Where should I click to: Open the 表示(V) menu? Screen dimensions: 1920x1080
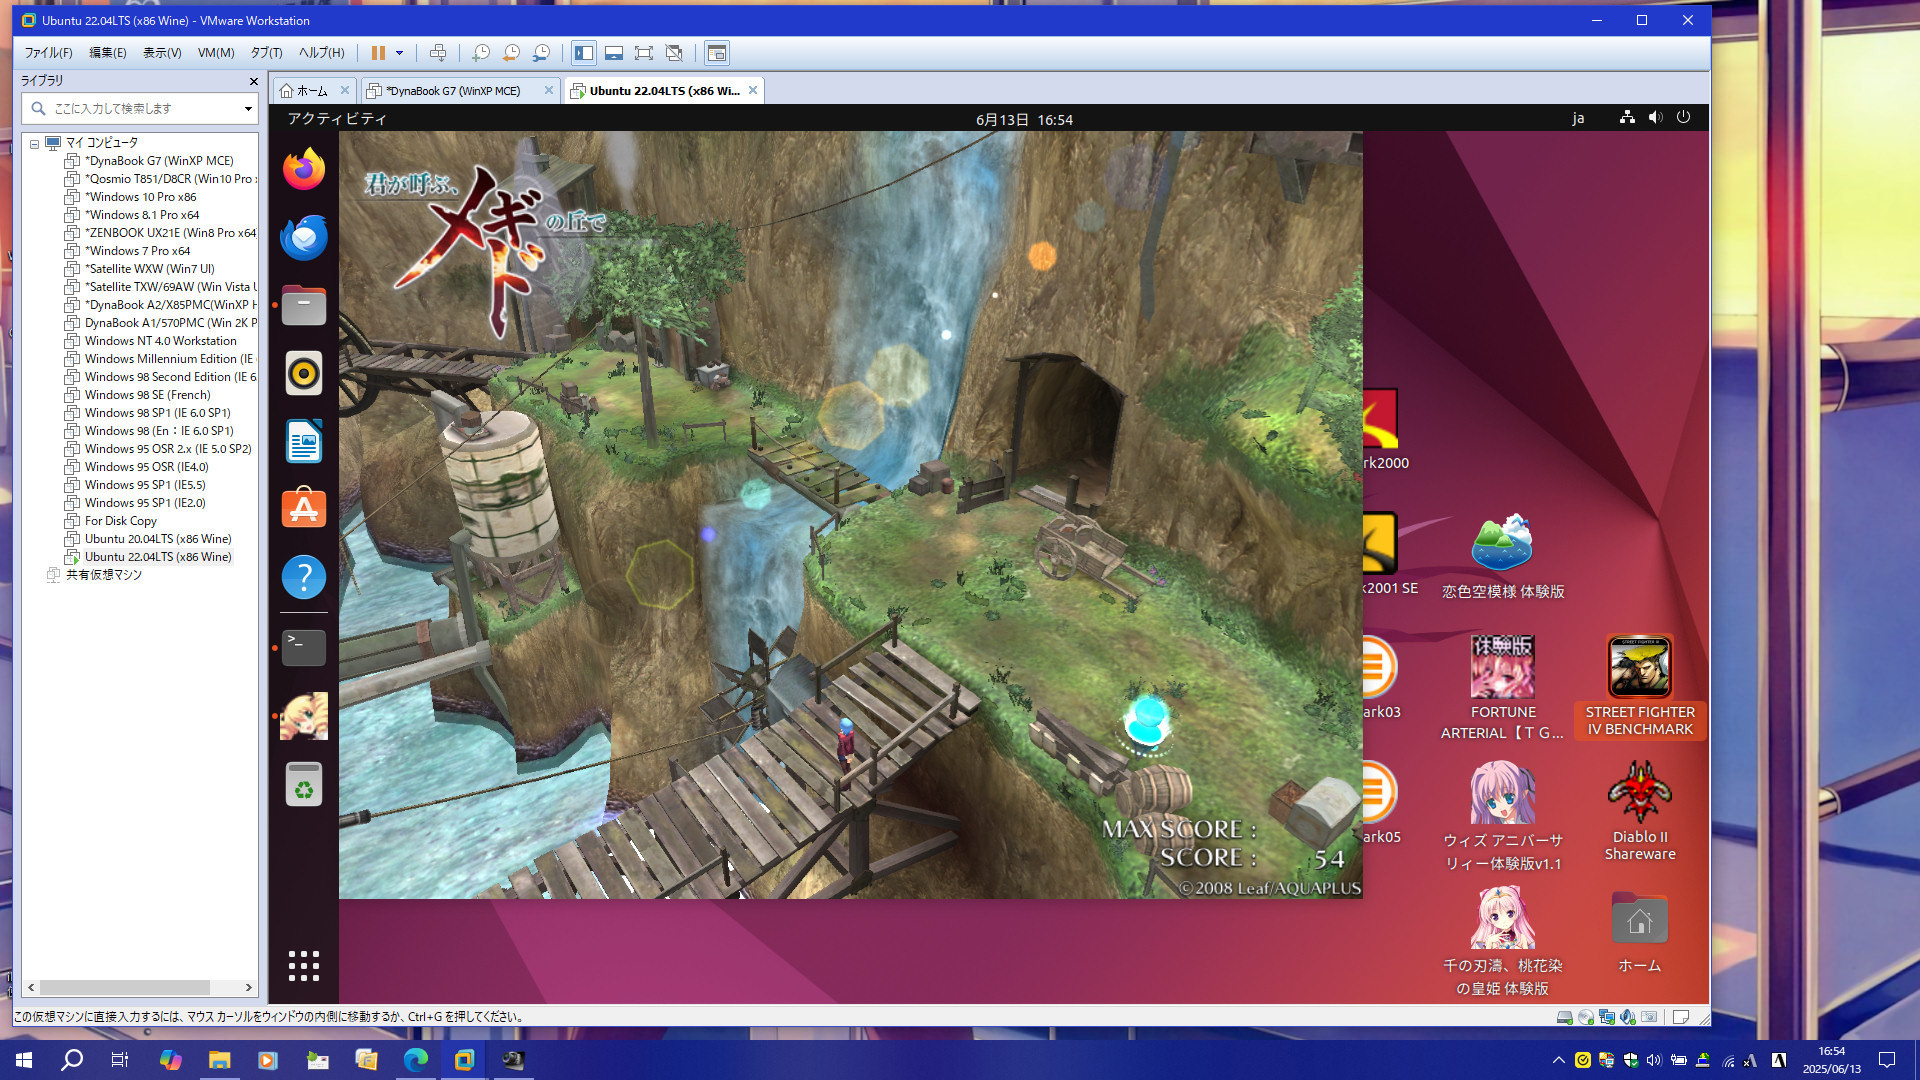coord(162,53)
